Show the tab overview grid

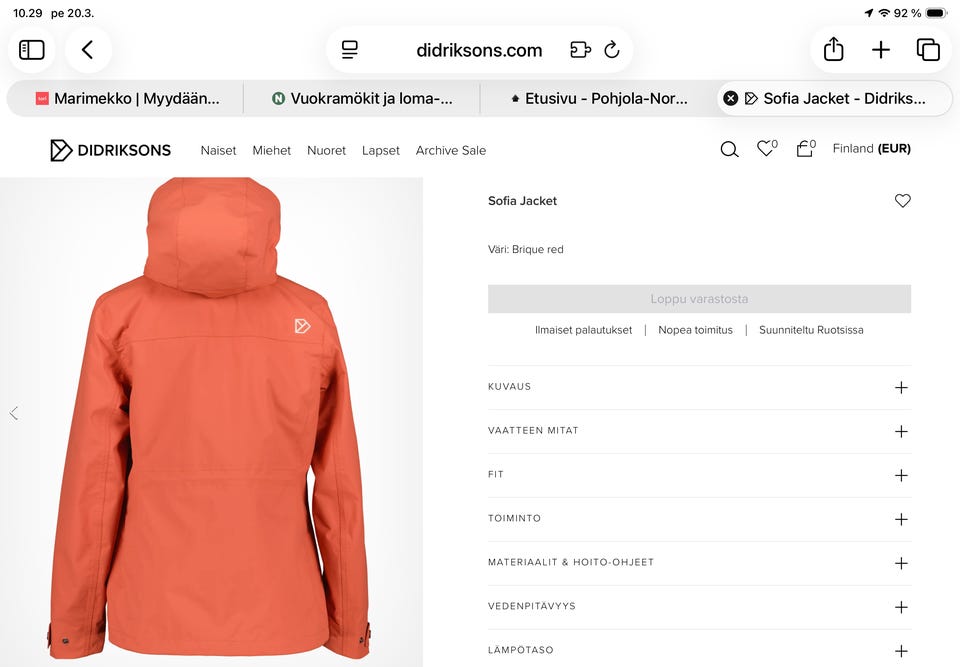coord(928,50)
